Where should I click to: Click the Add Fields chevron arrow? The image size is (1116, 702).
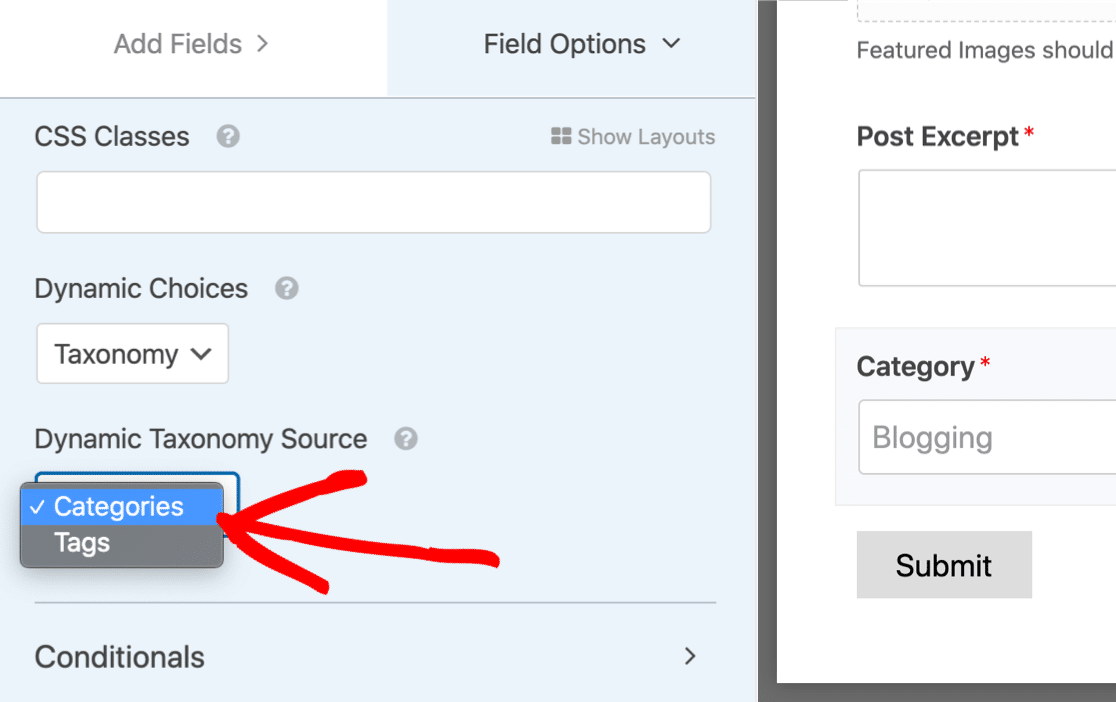click(x=263, y=44)
